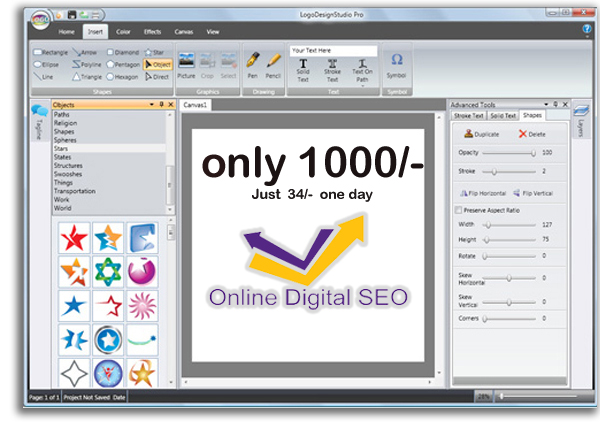600x425 pixels.
Task: Open the Stroke Text tab in Advanced Tools
Action: tap(468, 116)
